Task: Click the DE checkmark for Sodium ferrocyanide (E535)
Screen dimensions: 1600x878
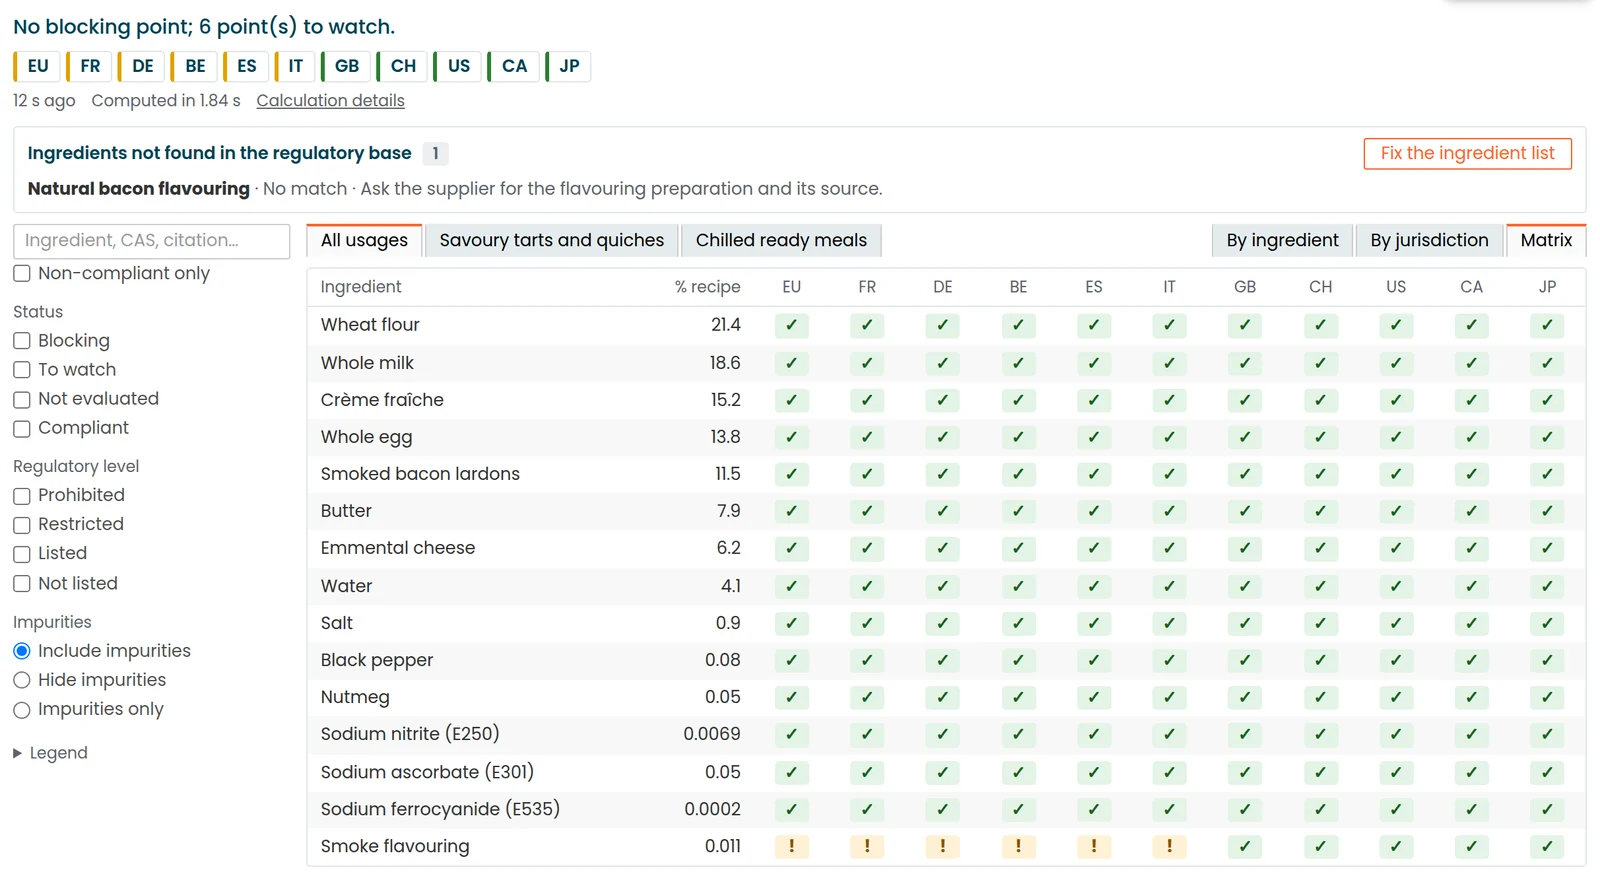Action: [x=942, y=809]
